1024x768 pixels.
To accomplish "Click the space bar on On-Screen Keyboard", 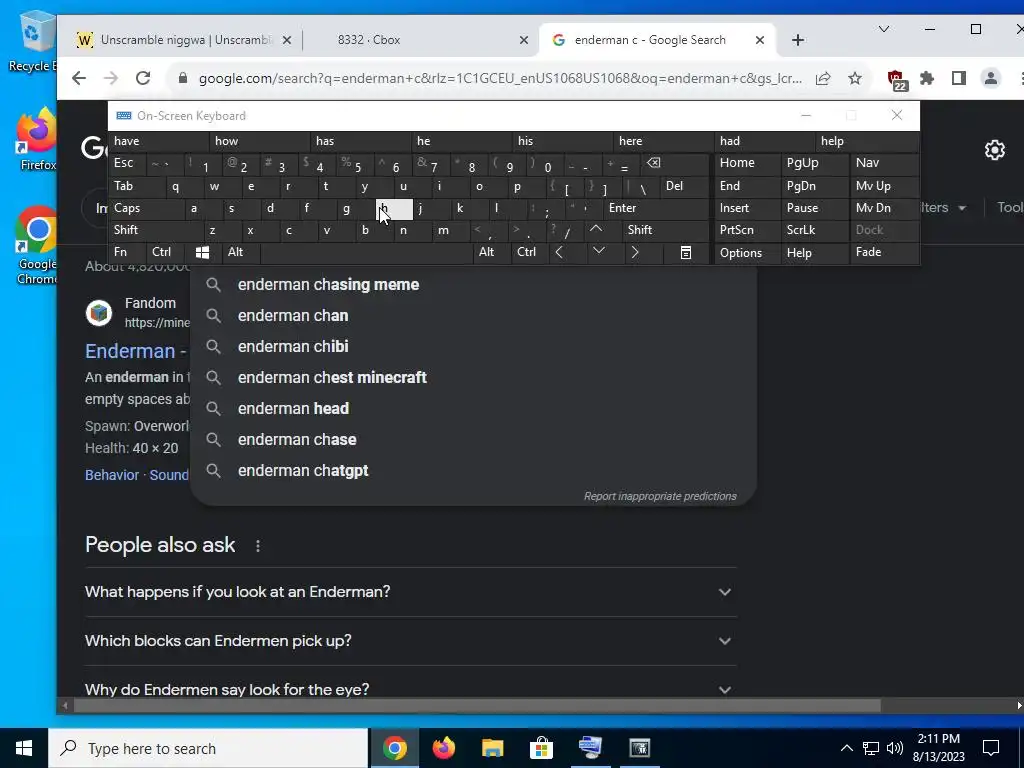I will point(367,252).
